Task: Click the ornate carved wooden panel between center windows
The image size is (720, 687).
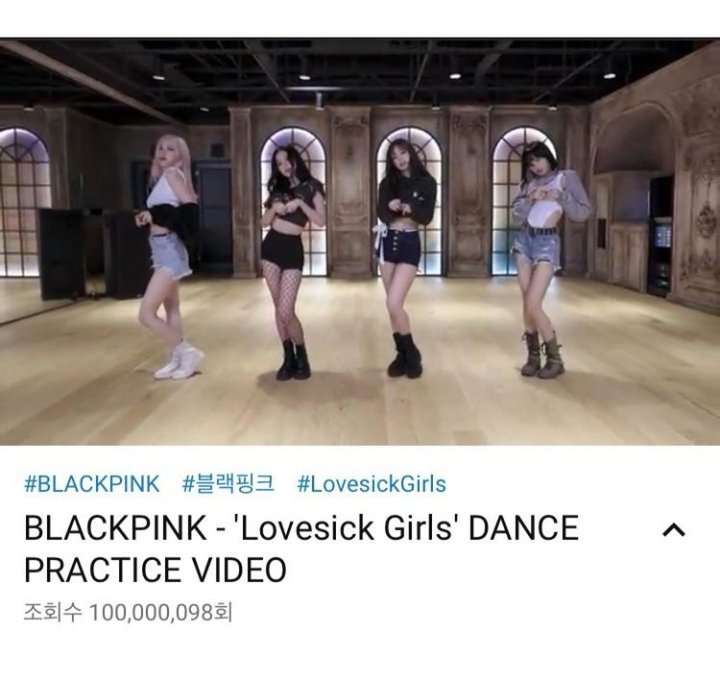Action: pyautogui.click(x=351, y=193)
